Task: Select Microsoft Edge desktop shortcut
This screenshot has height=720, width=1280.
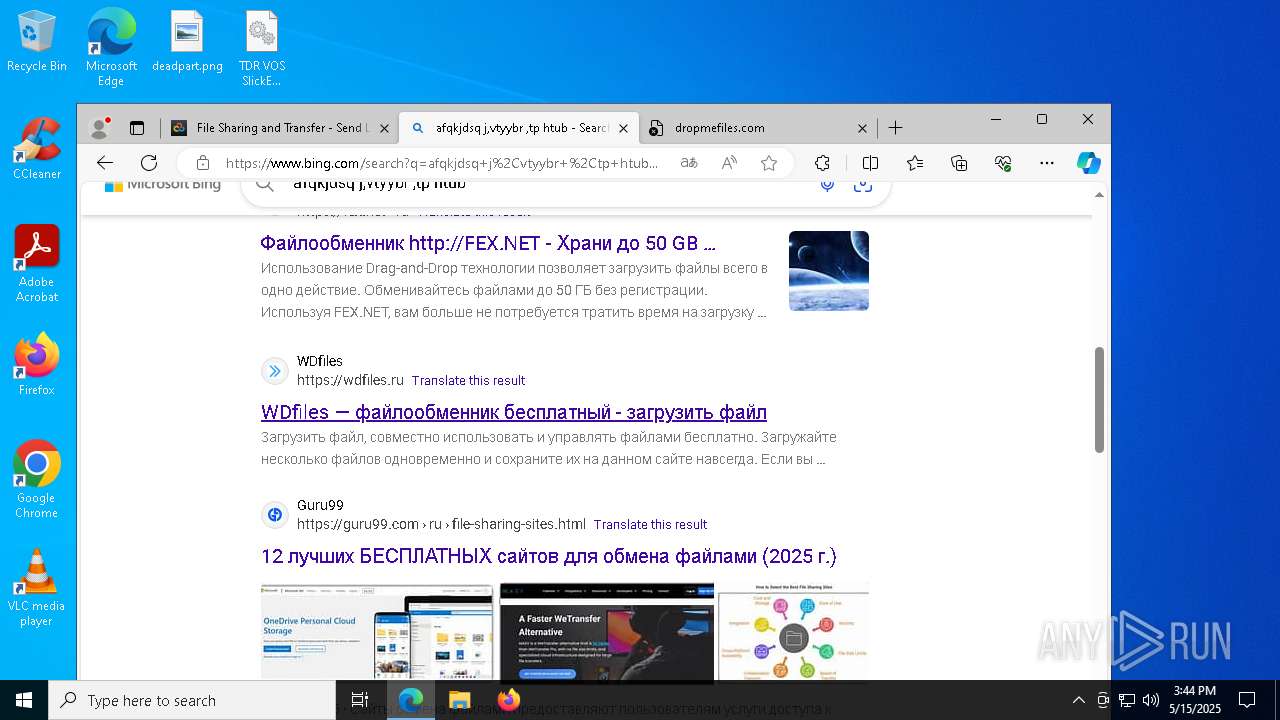Action: click(111, 49)
